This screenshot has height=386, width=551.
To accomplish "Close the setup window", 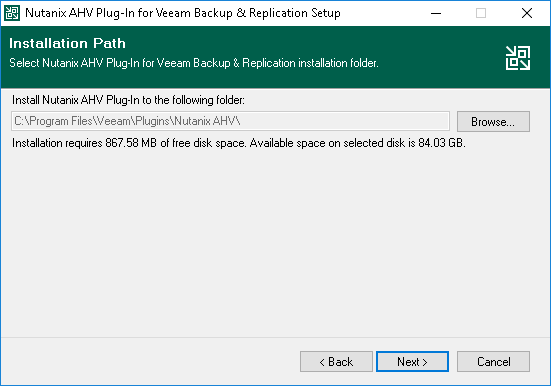I will click(x=526, y=13).
